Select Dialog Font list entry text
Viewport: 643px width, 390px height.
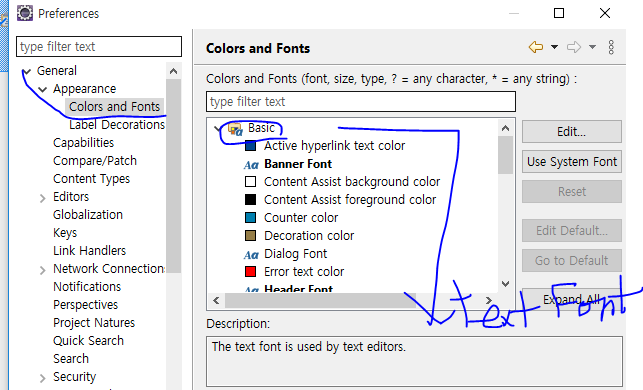[295, 254]
